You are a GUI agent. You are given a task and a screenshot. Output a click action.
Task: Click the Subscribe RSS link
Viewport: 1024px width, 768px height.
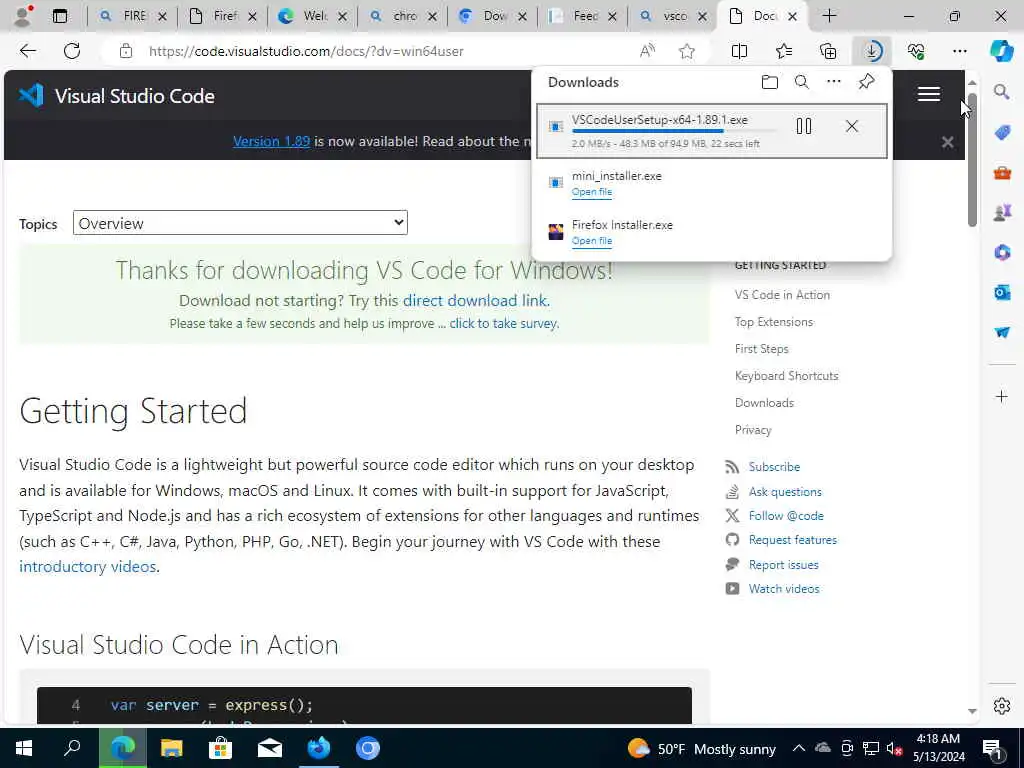774,467
